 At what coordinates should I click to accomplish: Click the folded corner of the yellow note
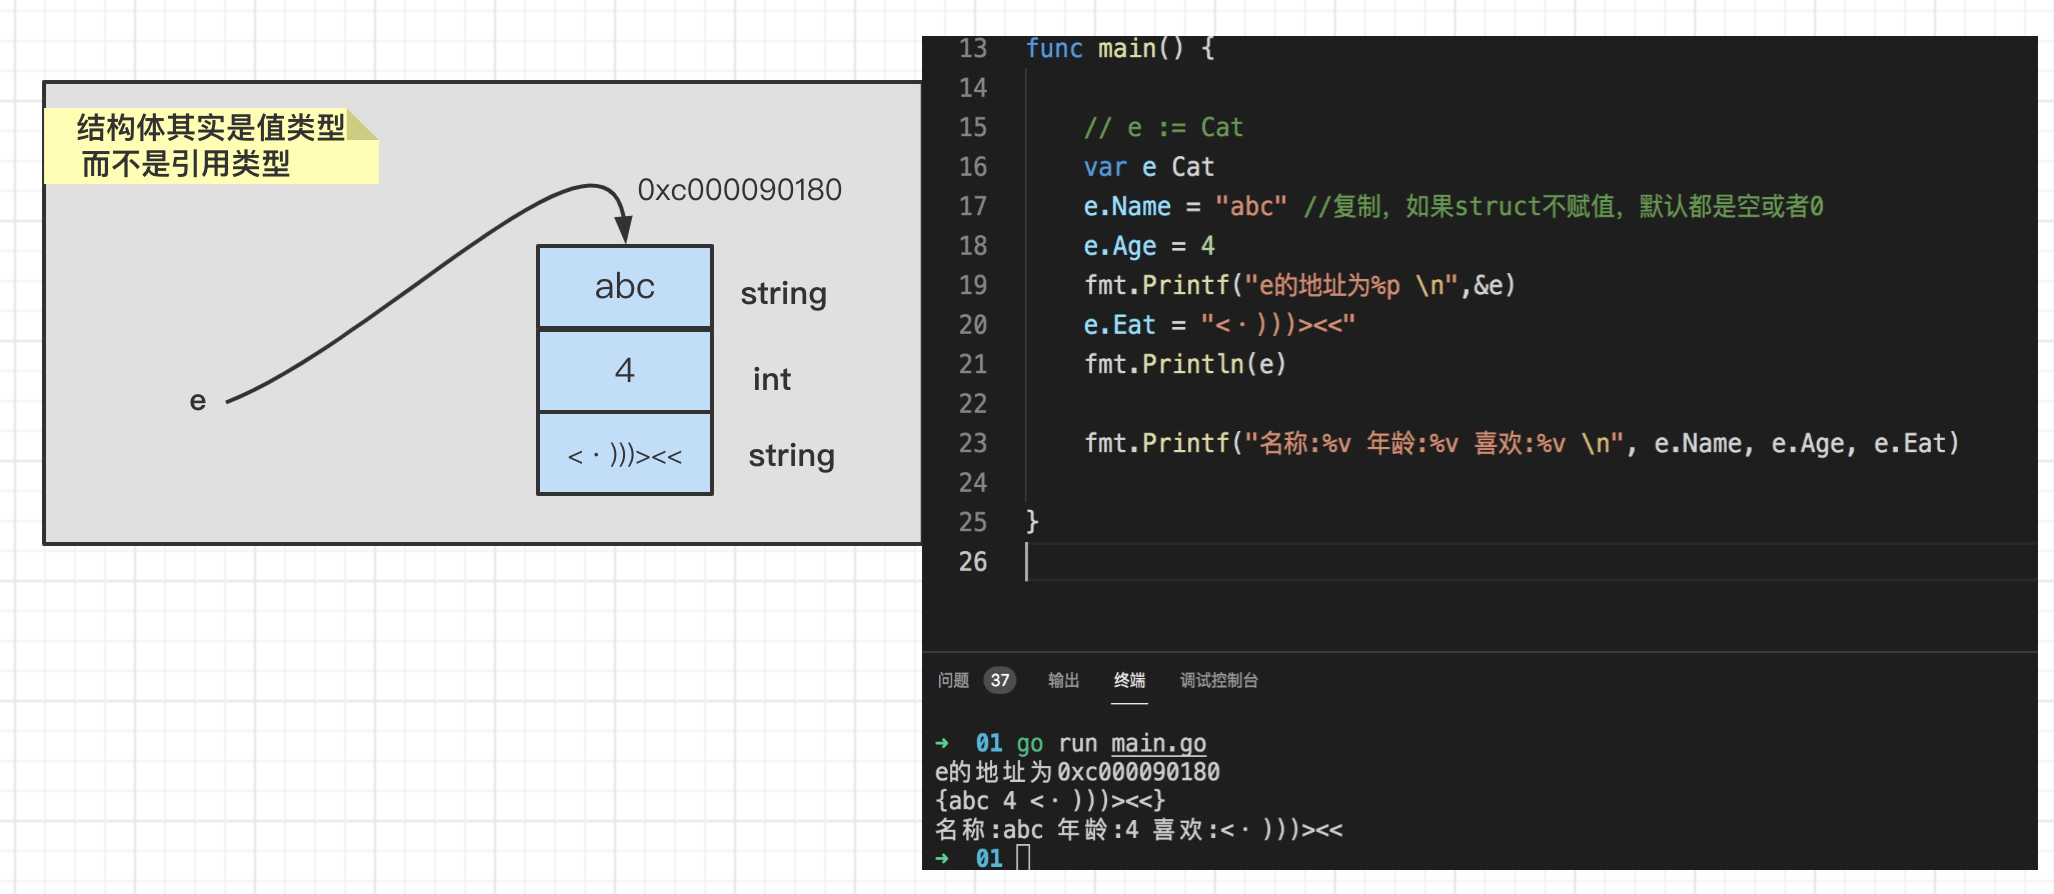[x=362, y=123]
